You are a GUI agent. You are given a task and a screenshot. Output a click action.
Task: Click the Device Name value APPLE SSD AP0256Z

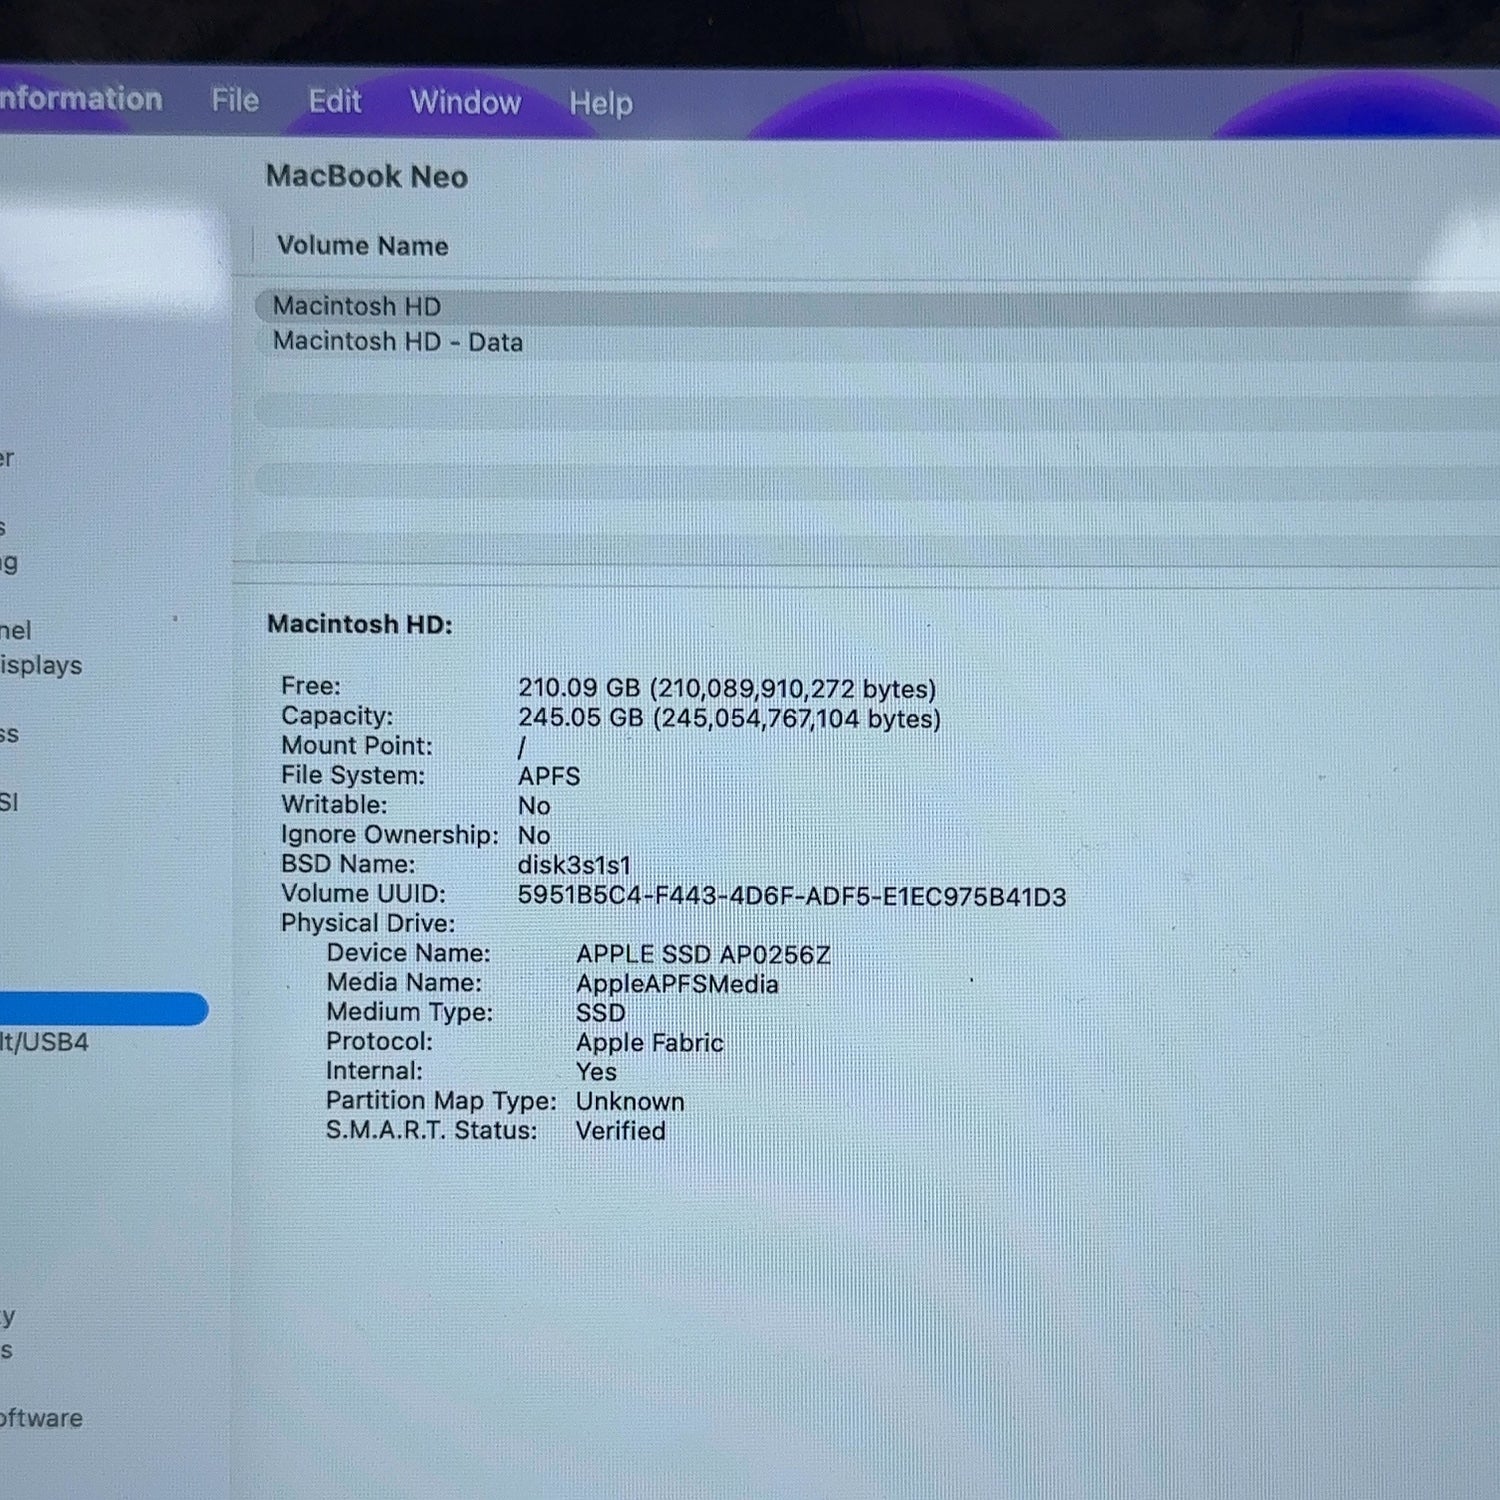click(x=703, y=954)
